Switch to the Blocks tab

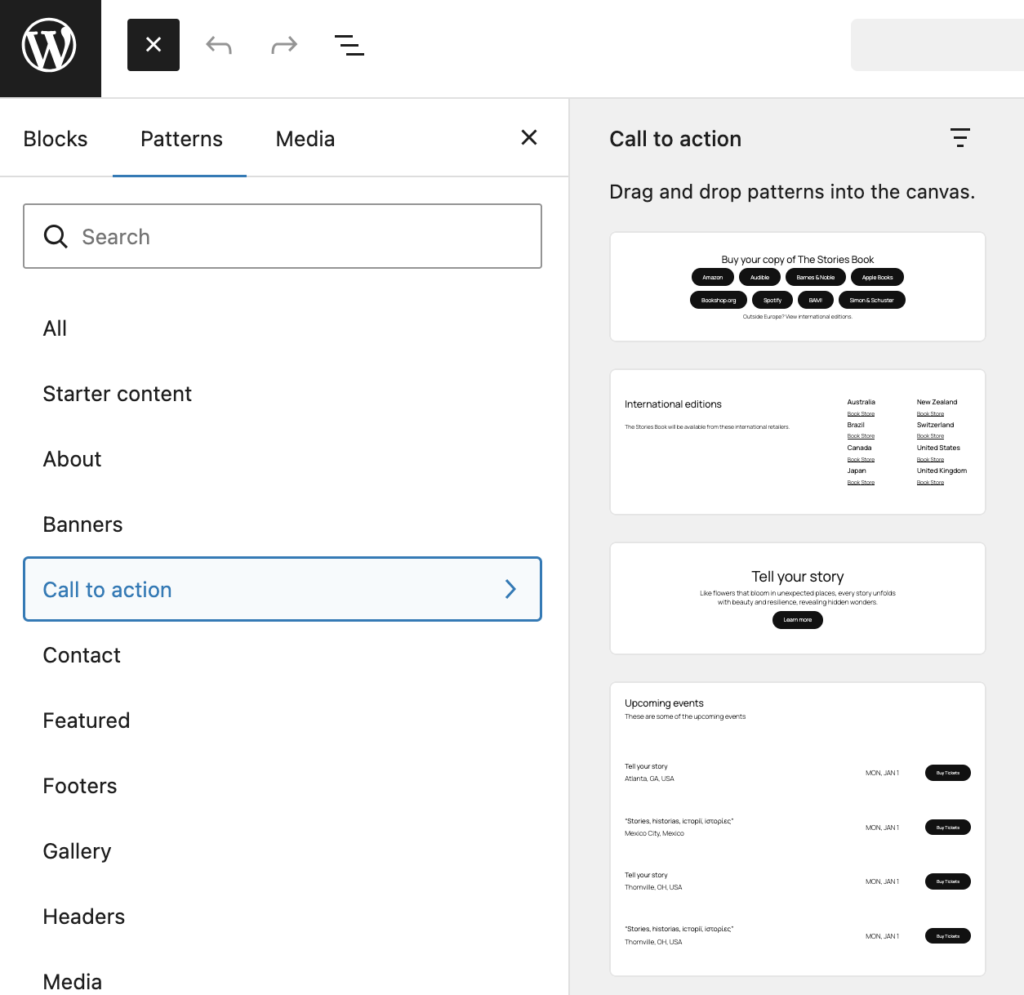[x=55, y=139]
